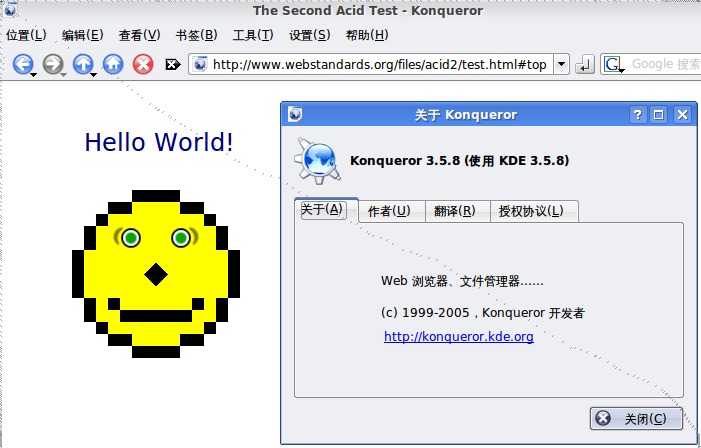Go forward with the Forward arrow icon

(53, 64)
